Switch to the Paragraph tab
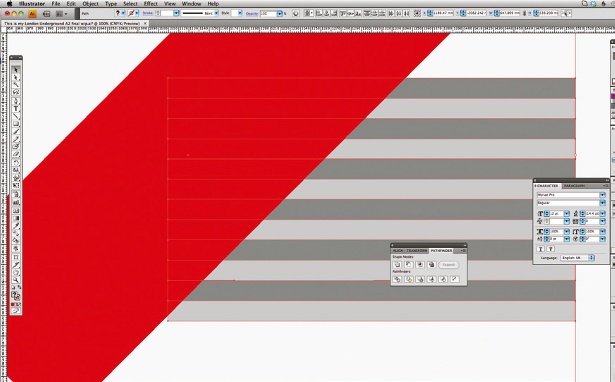This screenshot has height=382, width=615. coord(575,186)
